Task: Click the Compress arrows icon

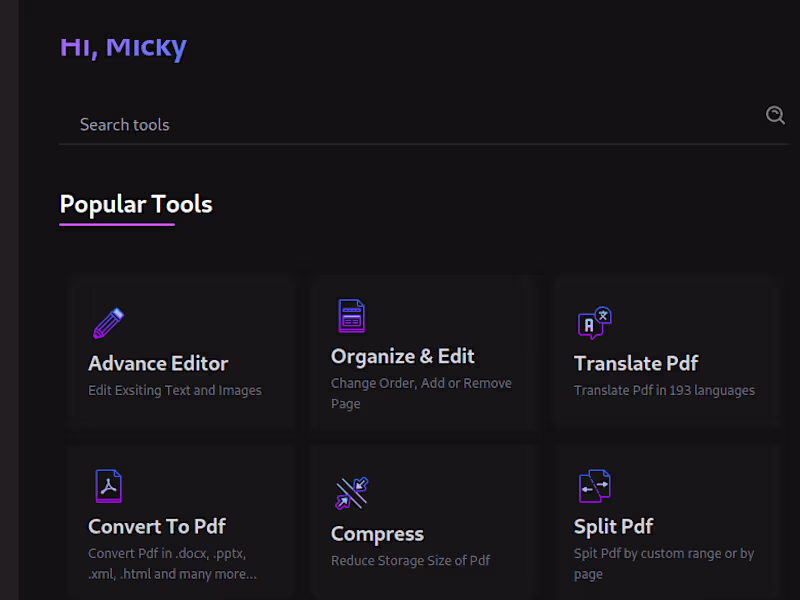Action: point(351,493)
